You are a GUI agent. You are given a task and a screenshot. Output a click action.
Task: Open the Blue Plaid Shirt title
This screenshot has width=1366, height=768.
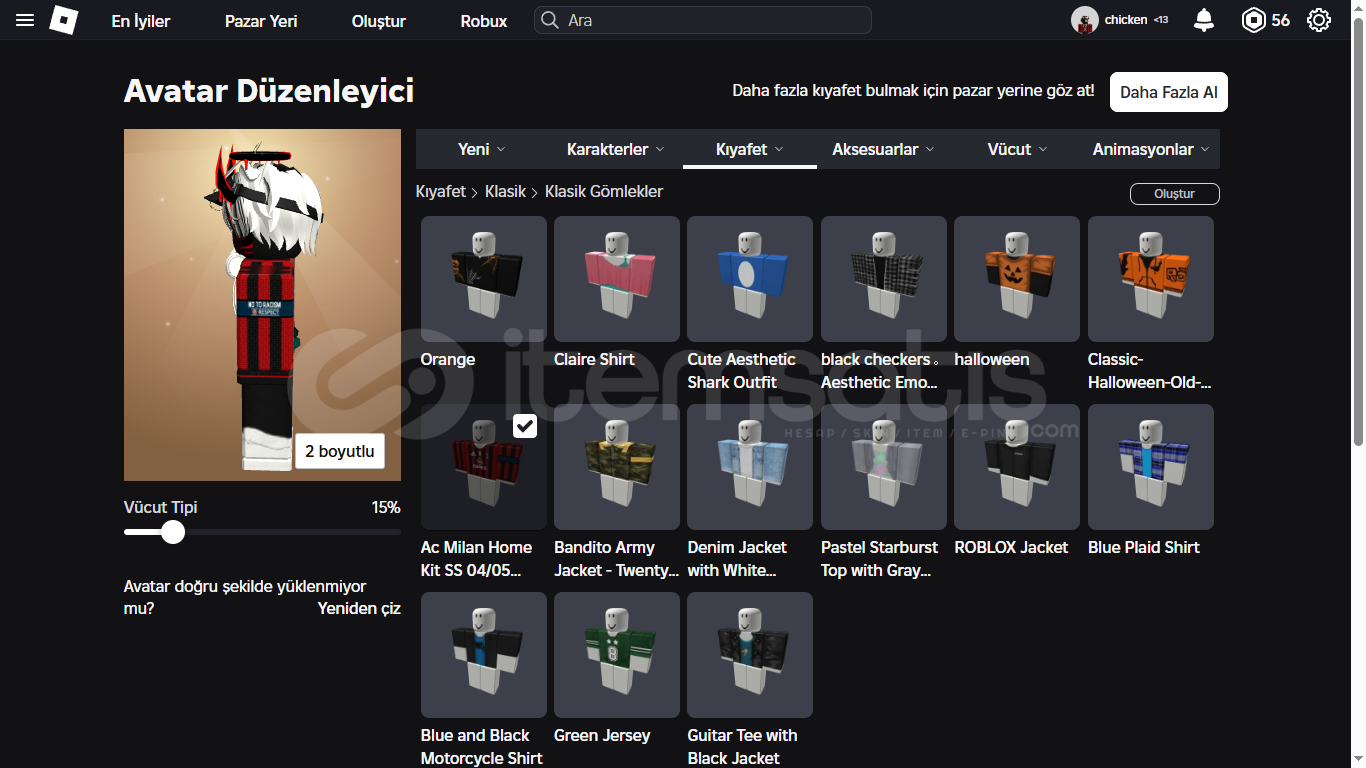tap(1144, 548)
